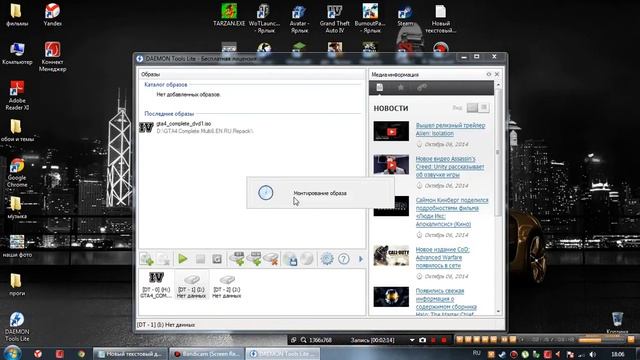Click the Add Image toolbar icon
The width and height of the screenshot is (640, 360).
pyautogui.click(x=147, y=259)
